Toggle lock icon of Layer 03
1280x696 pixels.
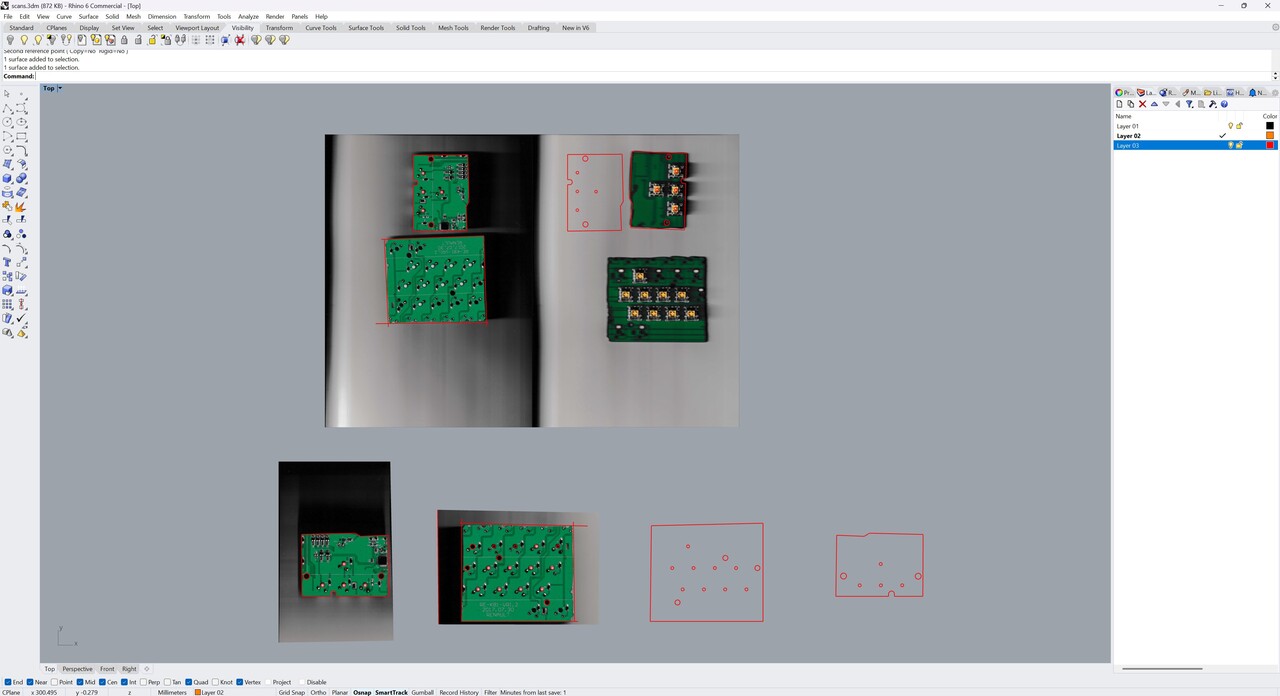click(1239, 145)
